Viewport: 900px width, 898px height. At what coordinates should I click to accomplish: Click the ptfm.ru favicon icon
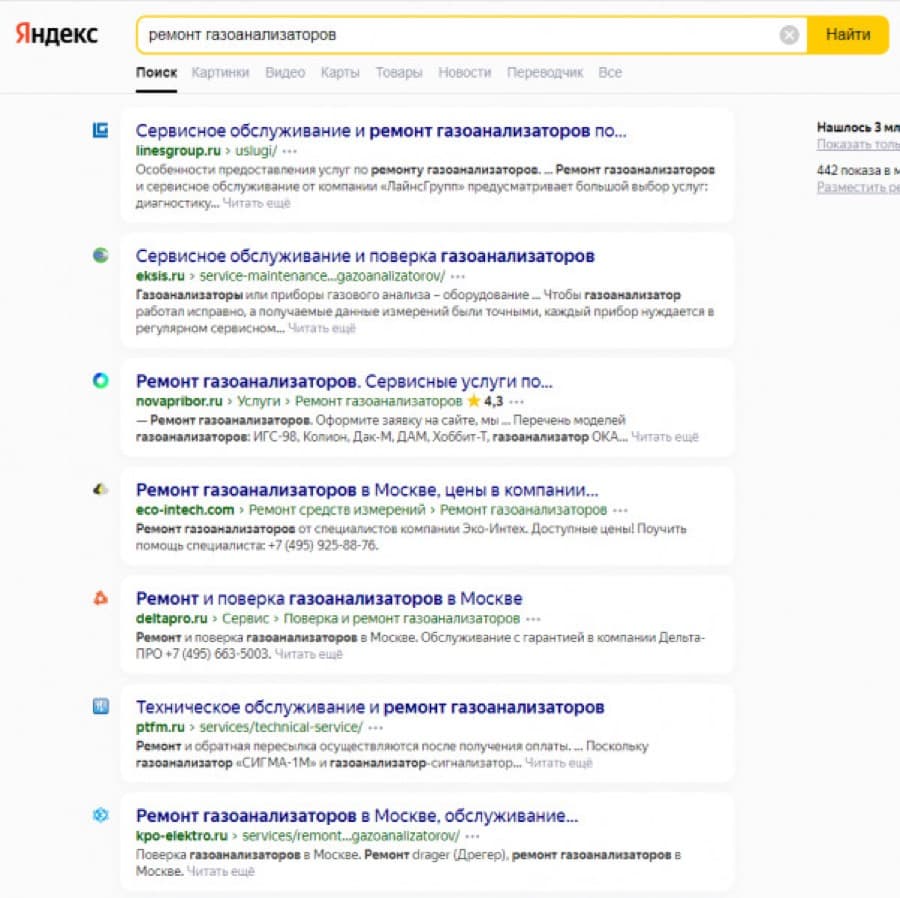[100, 706]
